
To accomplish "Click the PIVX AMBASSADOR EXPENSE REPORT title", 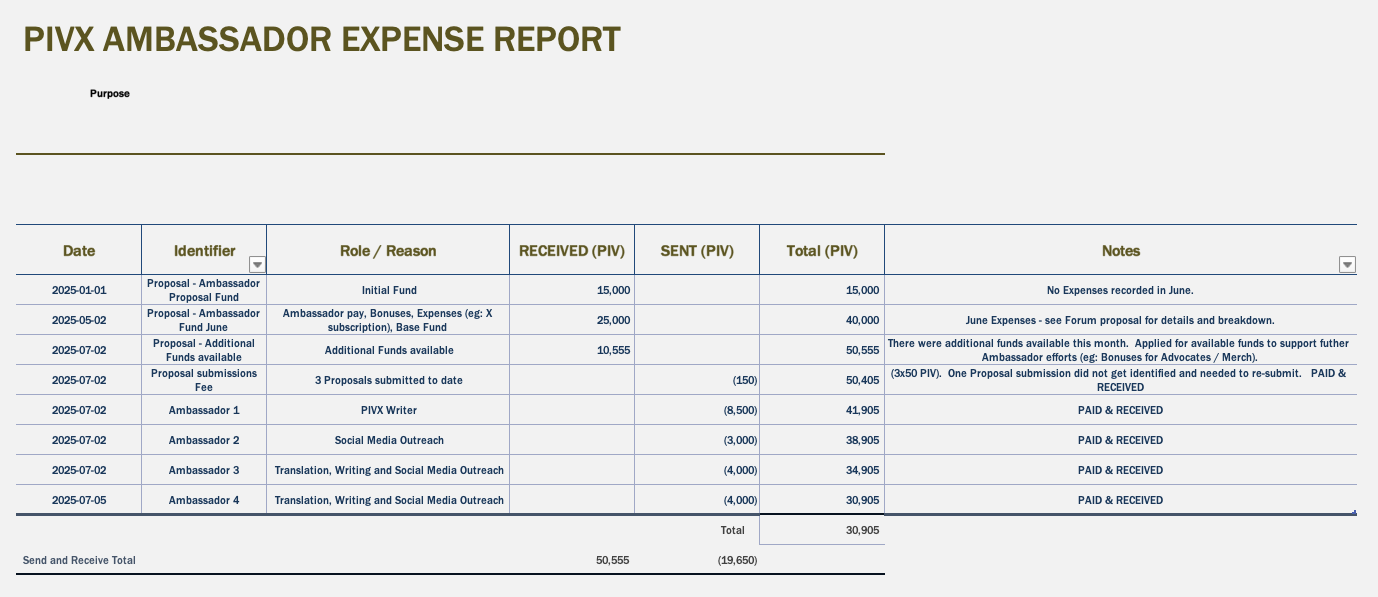I will click(x=322, y=40).
